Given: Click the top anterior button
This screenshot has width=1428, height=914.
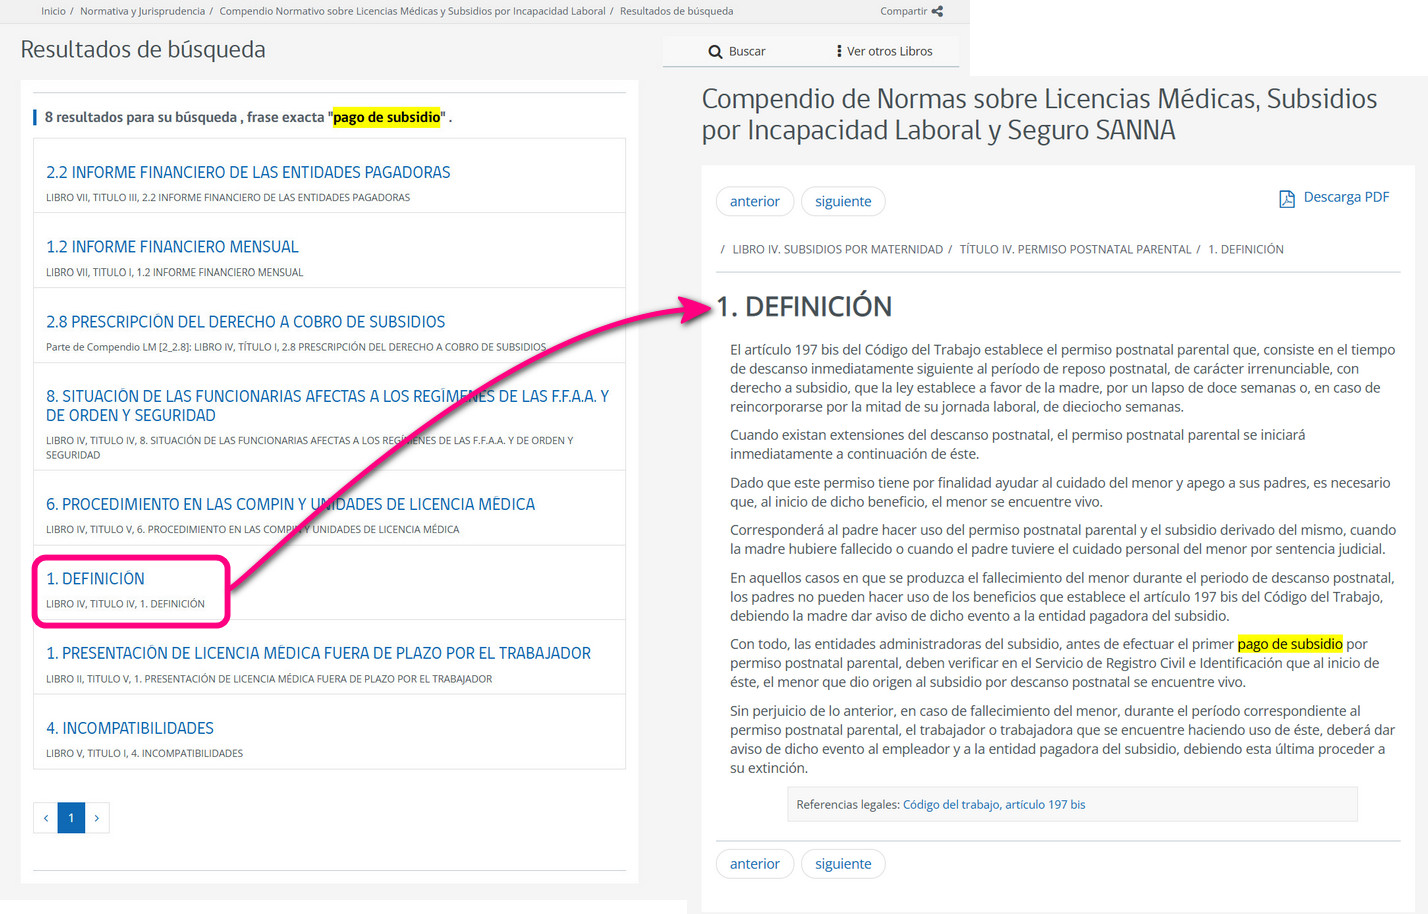Looking at the screenshot, I should pos(755,201).
